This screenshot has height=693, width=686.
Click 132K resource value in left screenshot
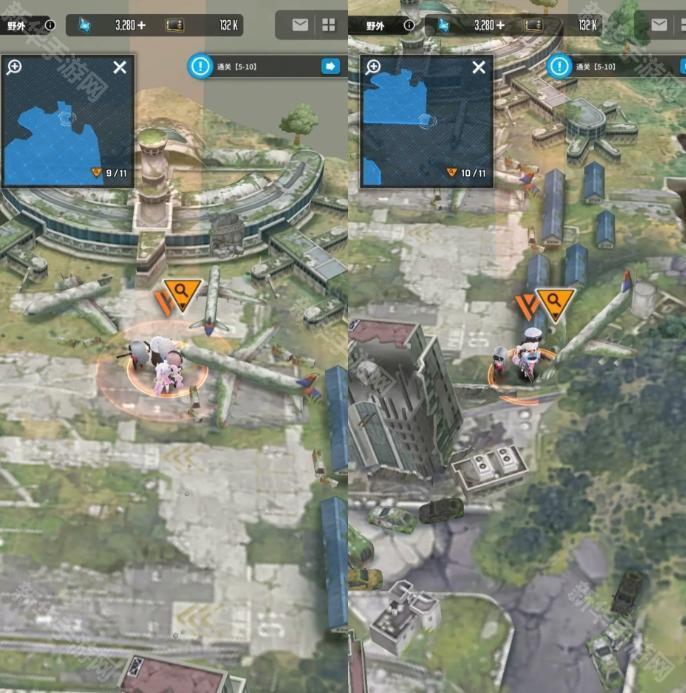[229, 25]
